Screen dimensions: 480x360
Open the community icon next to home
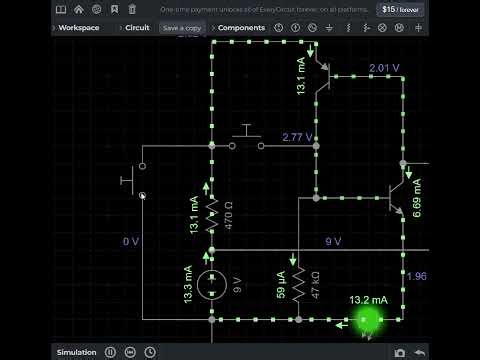[x=97, y=9]
